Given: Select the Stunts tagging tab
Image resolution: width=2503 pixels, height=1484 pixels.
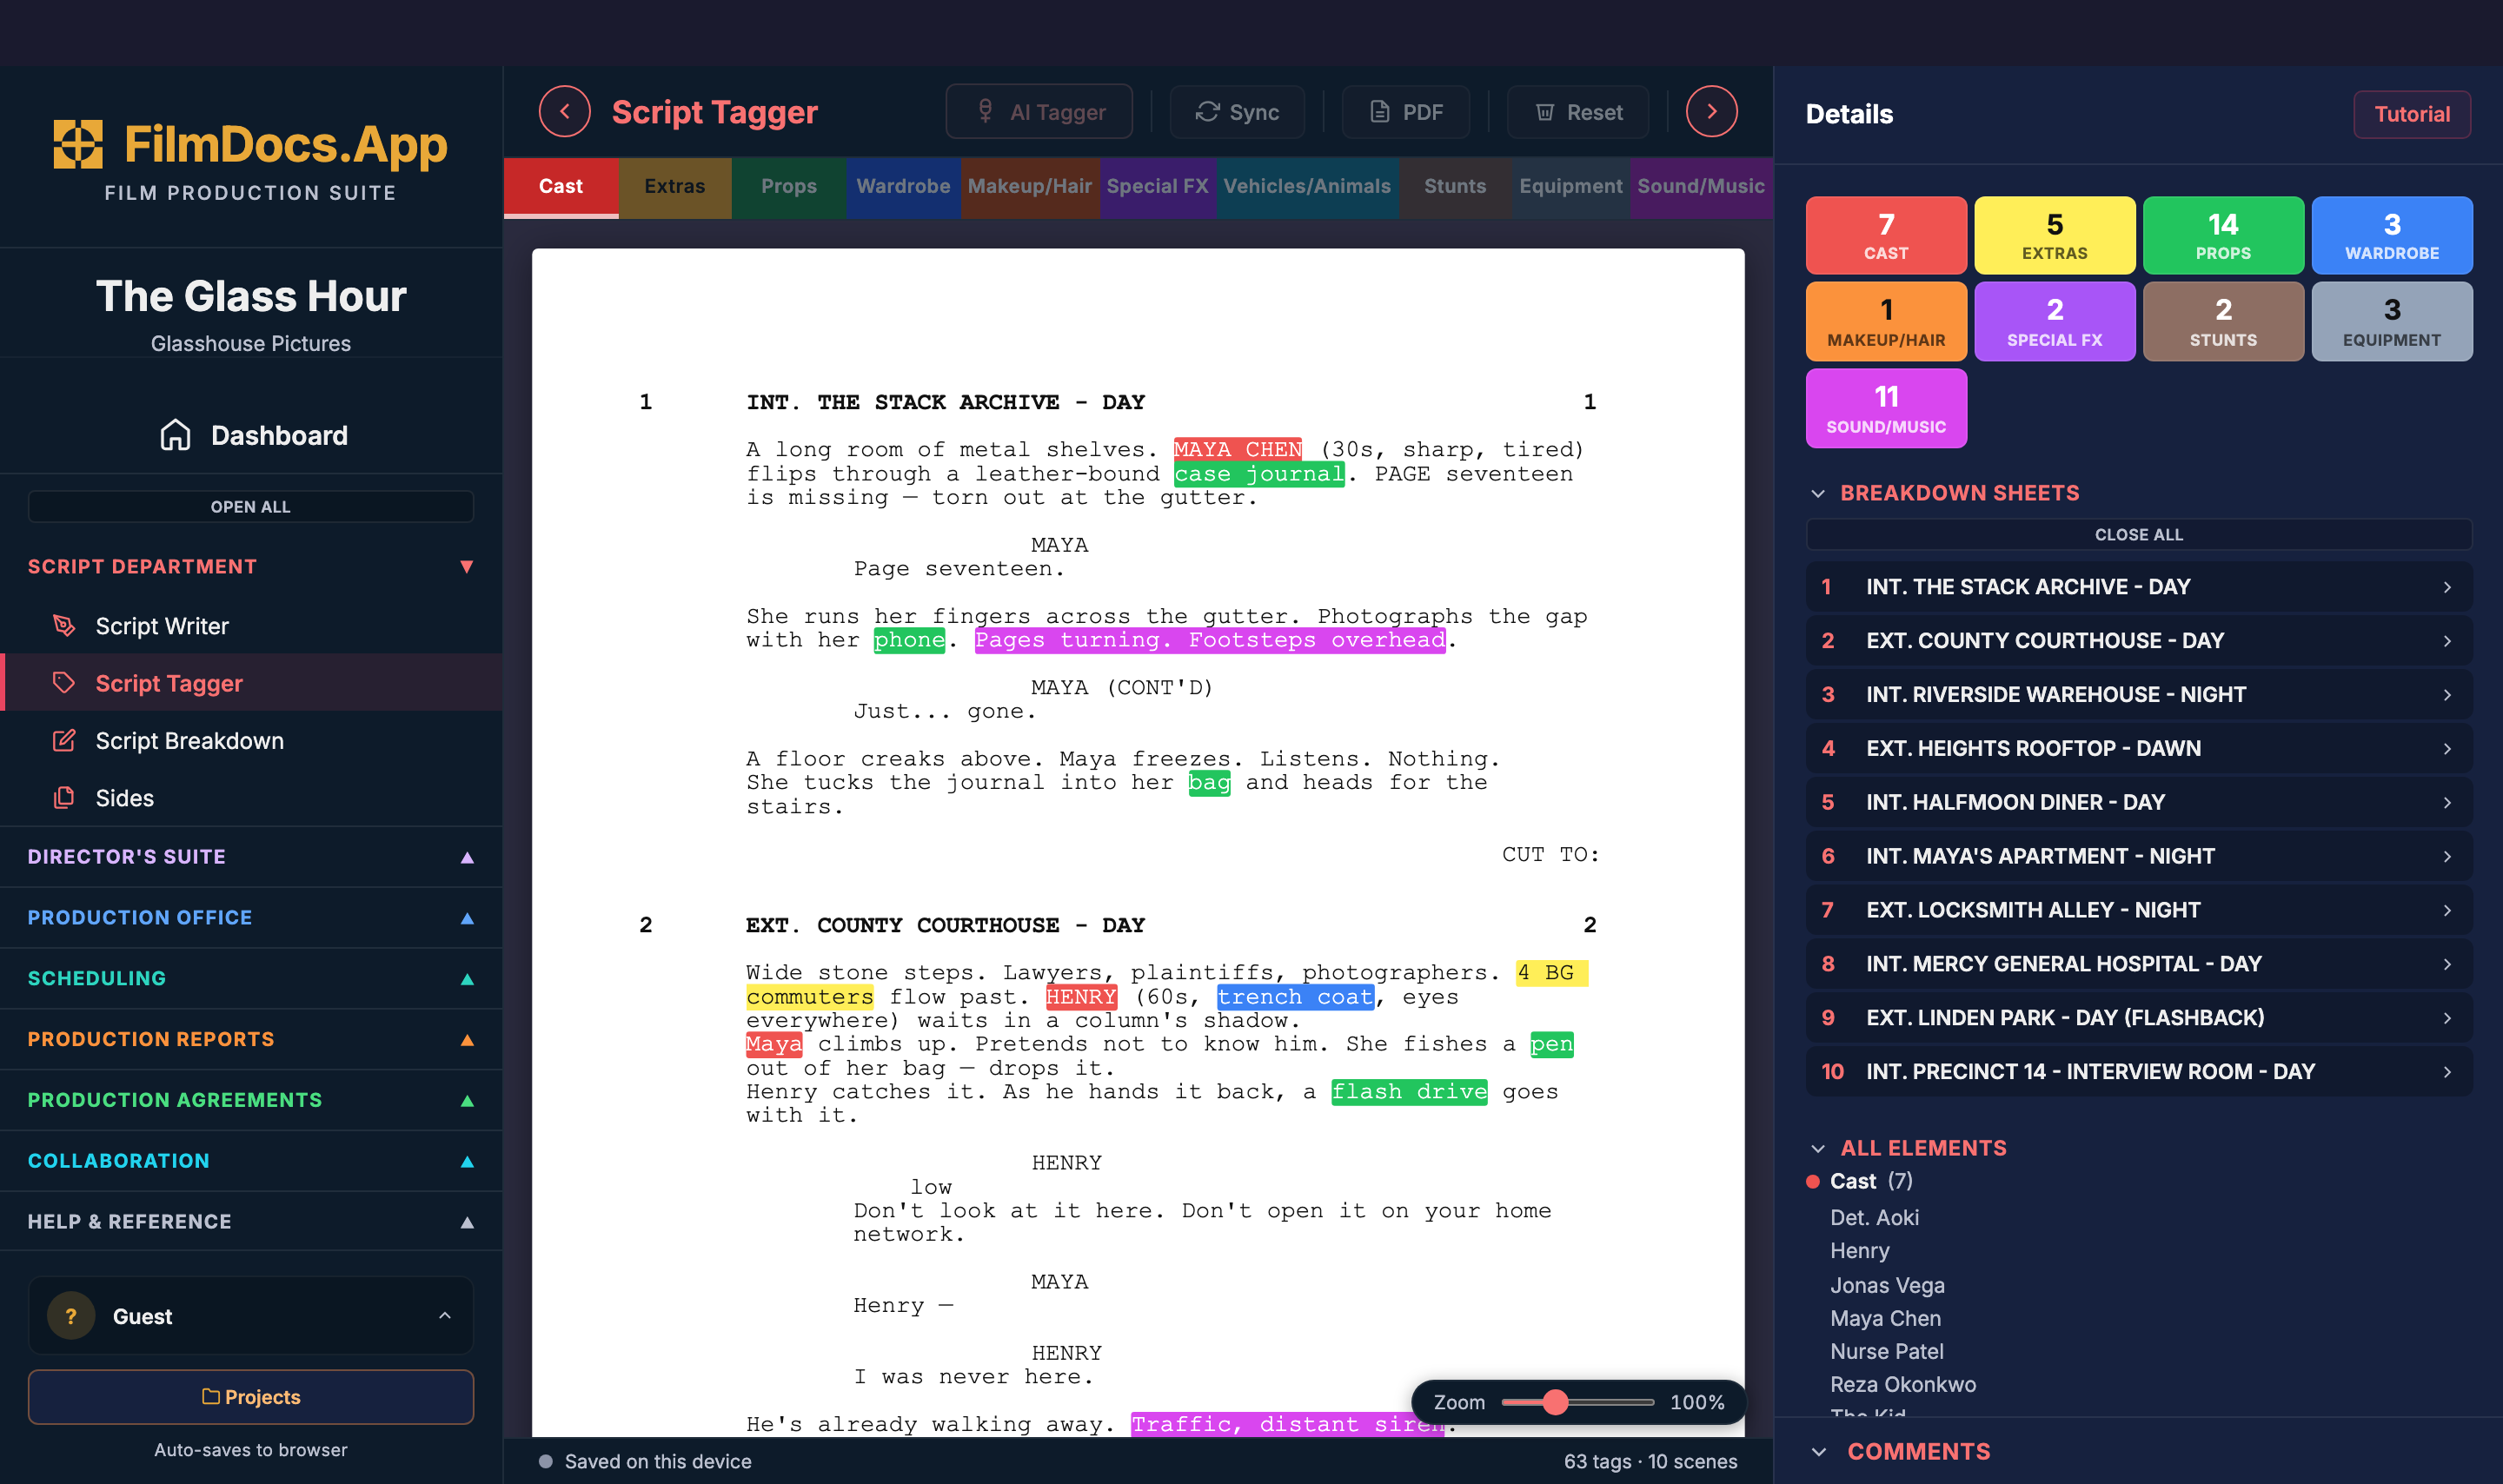Looking at the screenshot, I should coord(1455,186).
